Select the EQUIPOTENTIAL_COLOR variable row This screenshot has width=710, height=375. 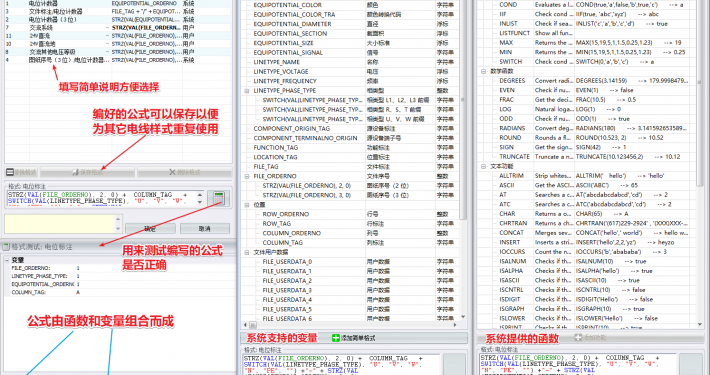(x=350, y=5)
